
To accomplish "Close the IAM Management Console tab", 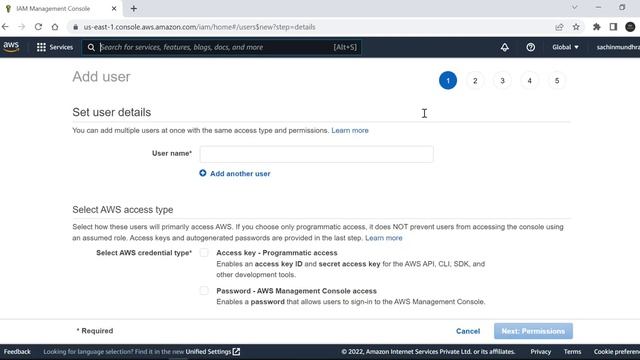I will point(114,8).
